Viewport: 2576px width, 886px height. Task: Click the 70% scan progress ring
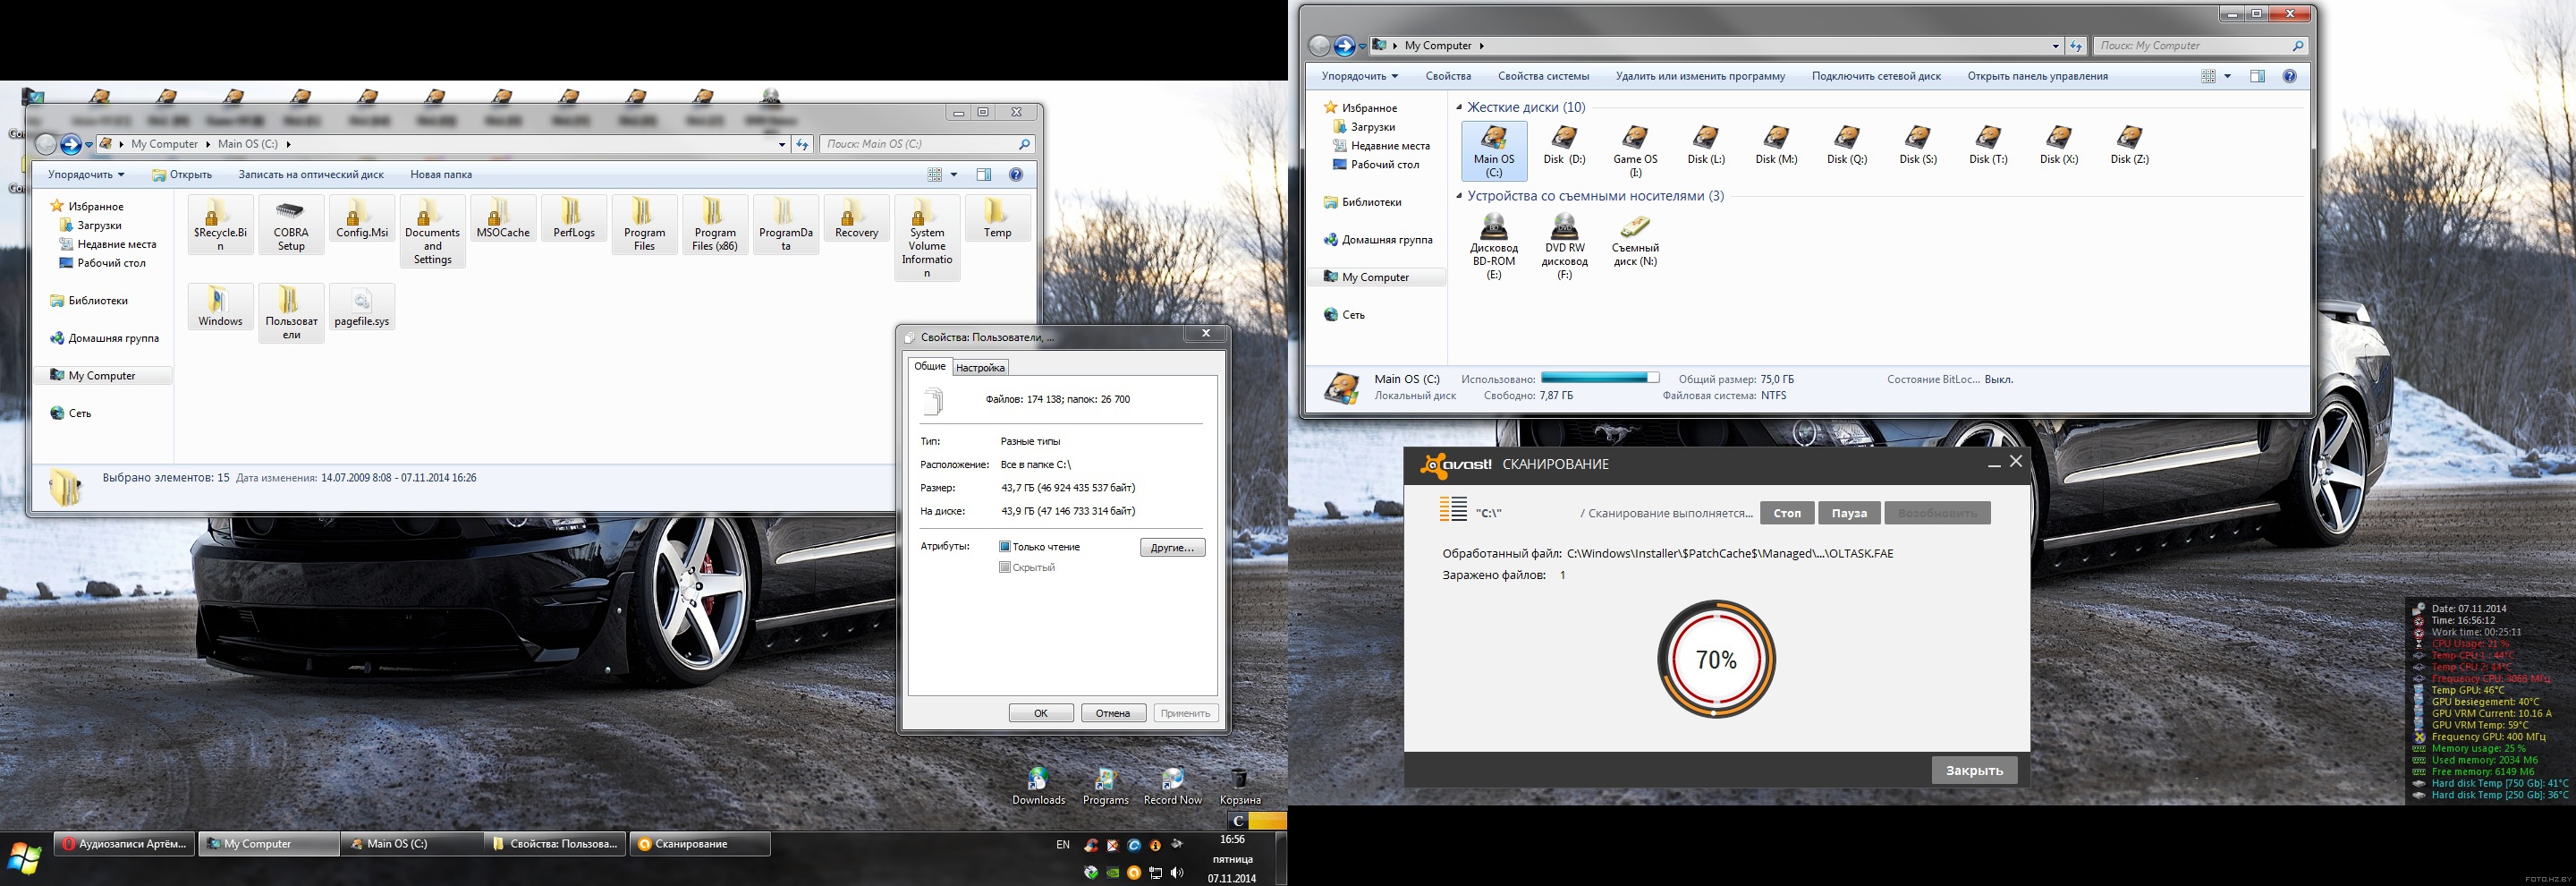(1716, 659)
